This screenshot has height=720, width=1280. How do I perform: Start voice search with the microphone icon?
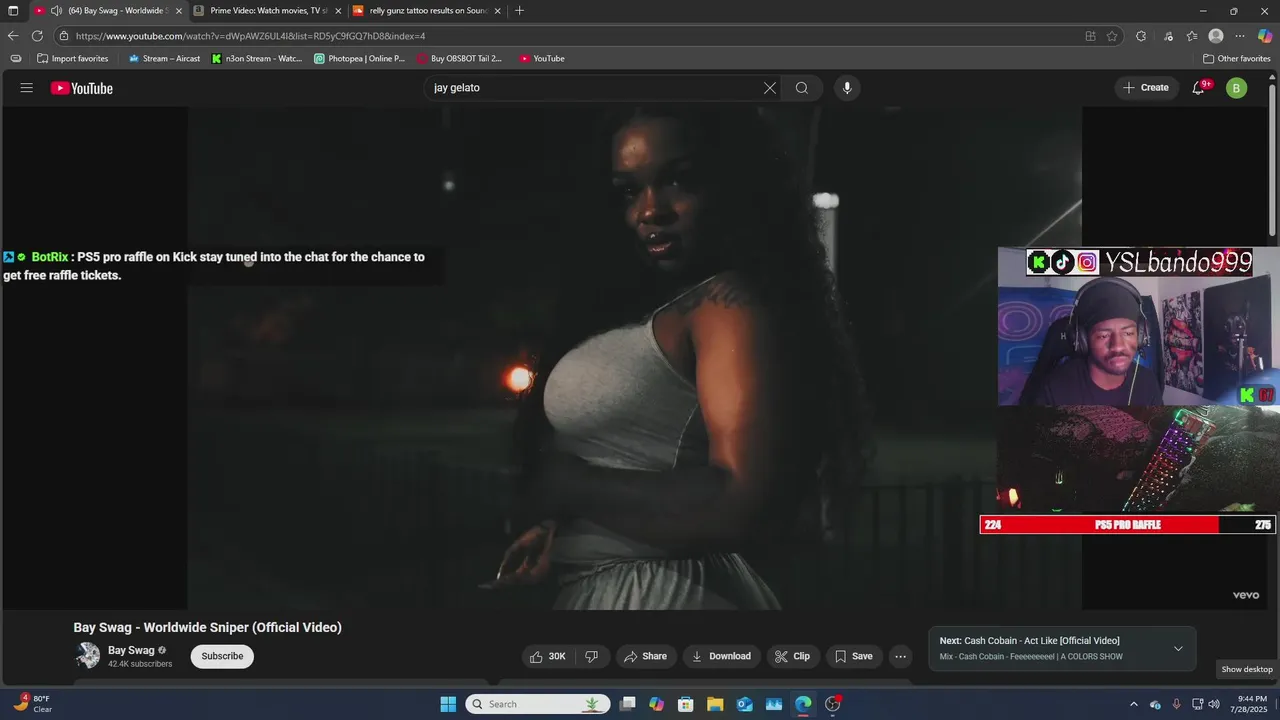pyautogui.click(x=847, y=88)
